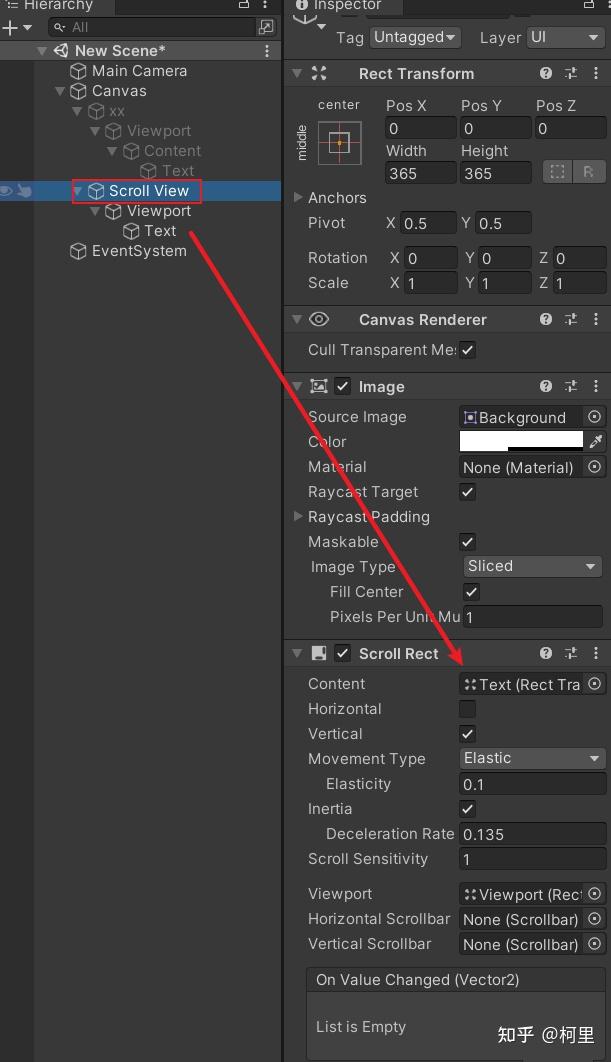Collapse the Canvas hierarchy item
Image resolution: width=611 pixels, height=1062 pixels.
click(60, 91)
